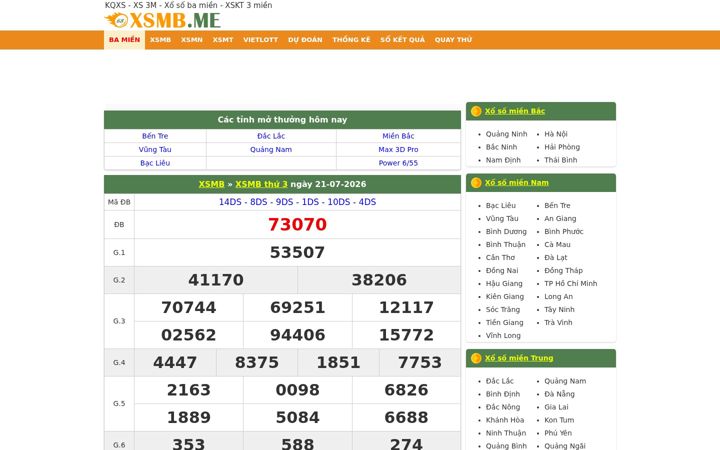The image size is (720, 450).
Task: Open Kiên Giang in the sidebar
Action: click(505, 297)
